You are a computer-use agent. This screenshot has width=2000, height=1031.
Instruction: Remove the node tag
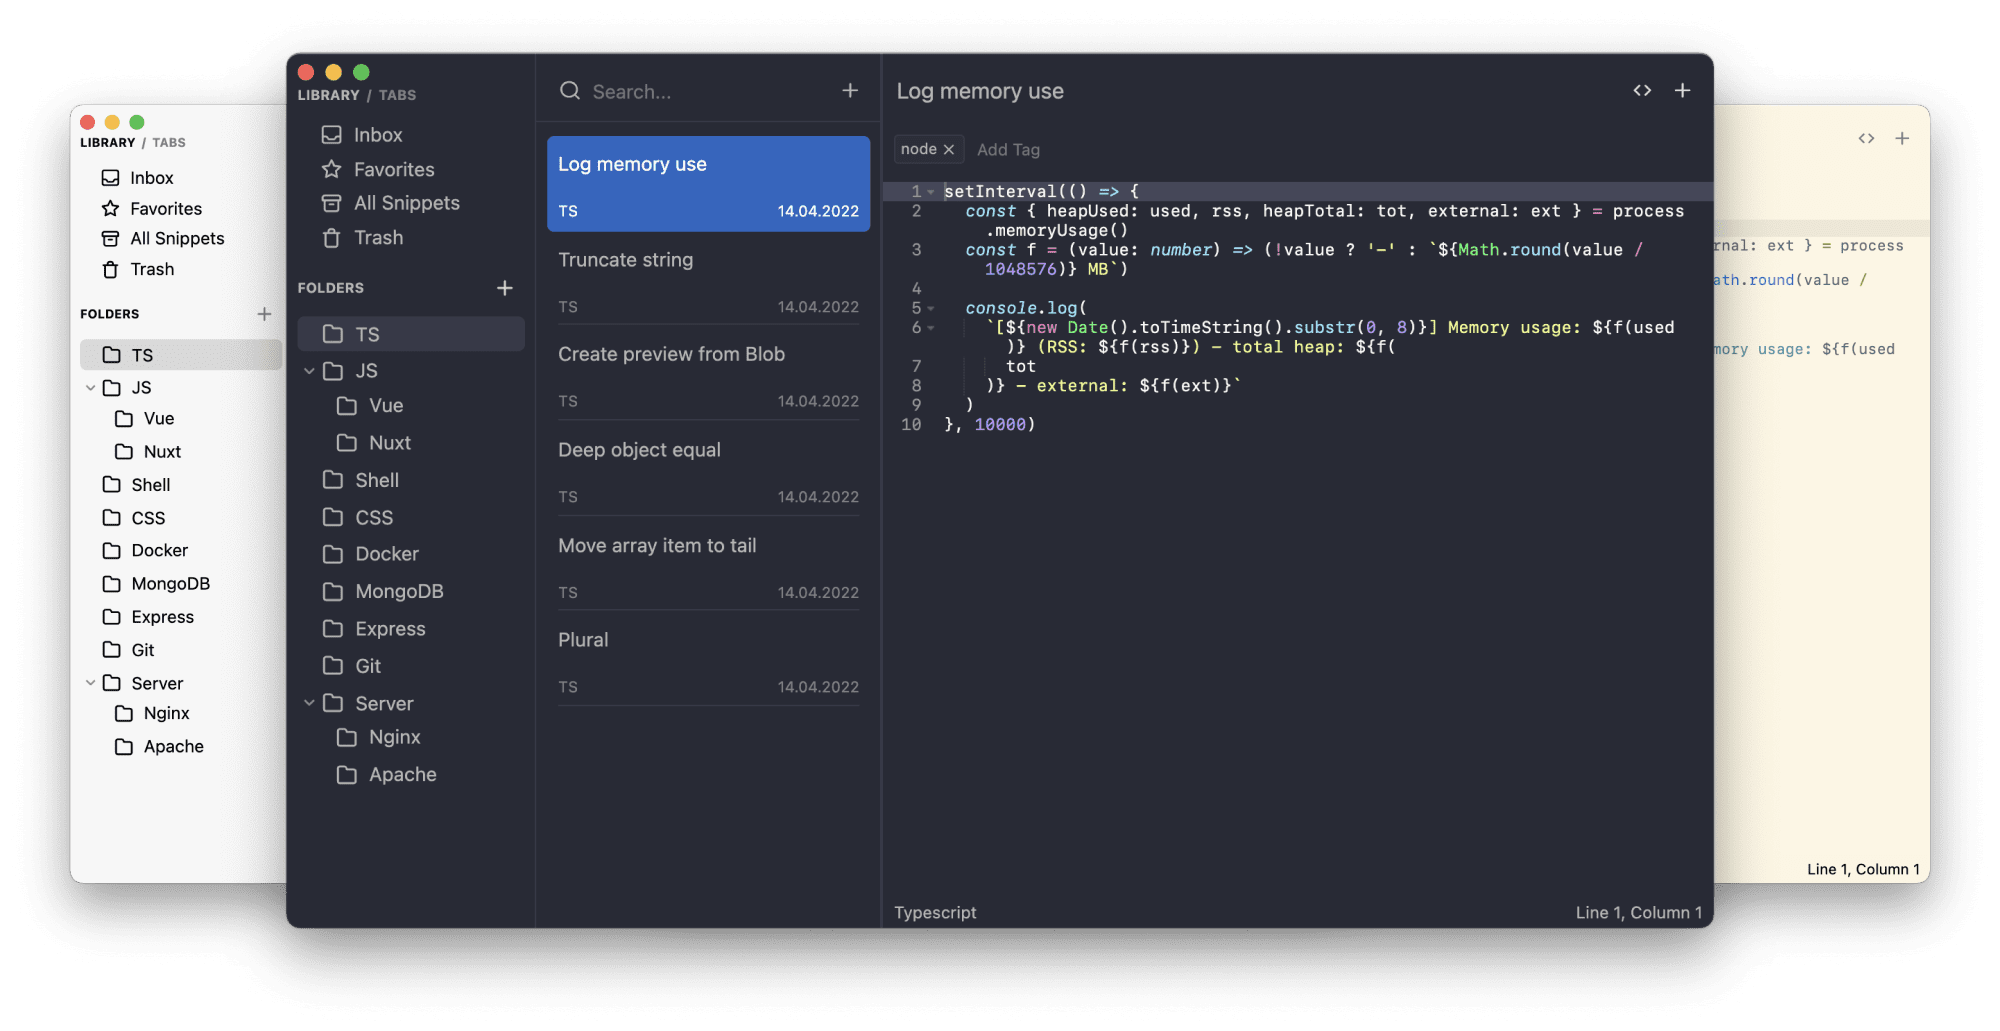[949, 150]
